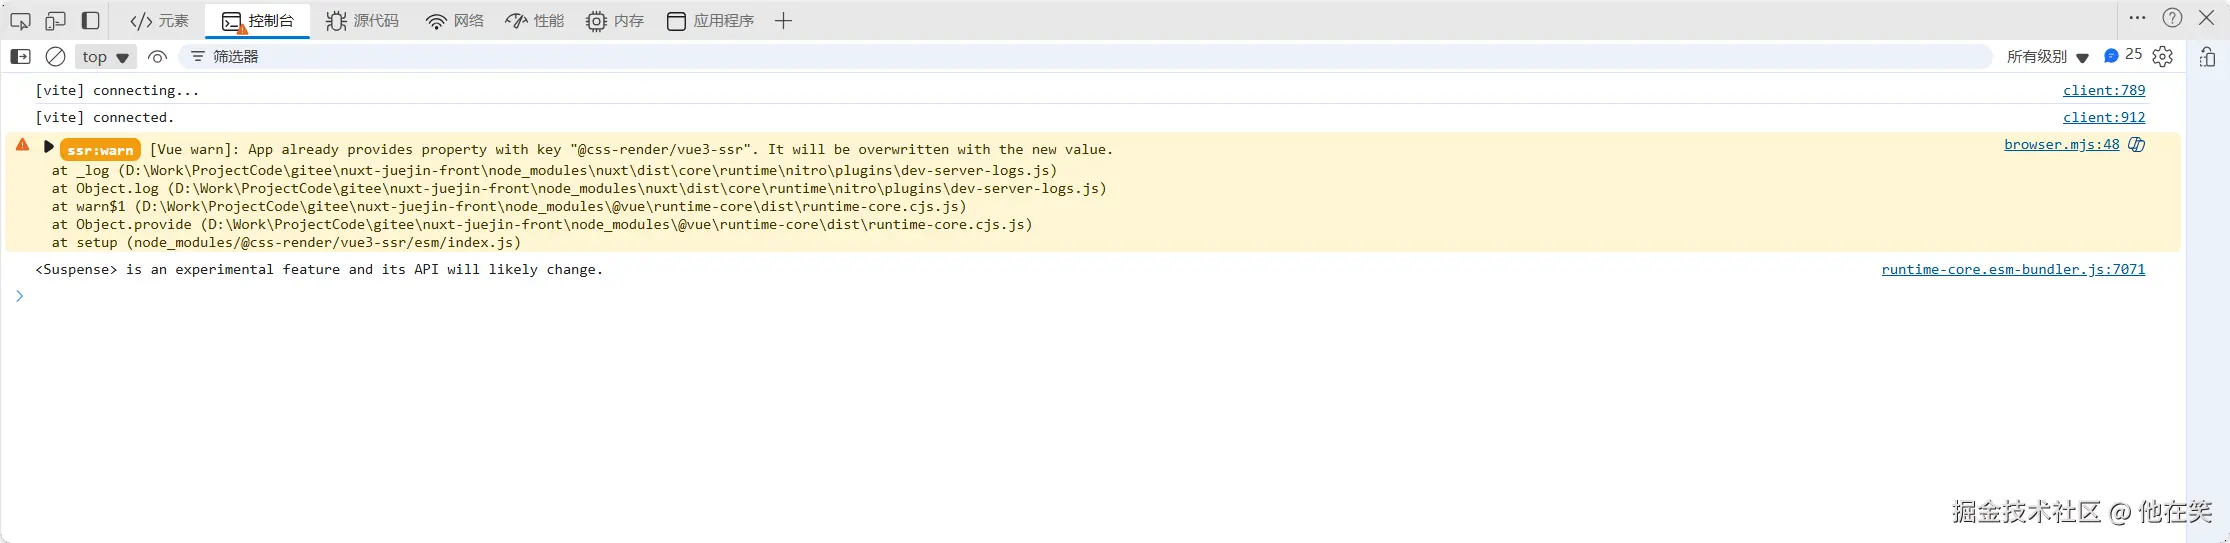Add a new tool with plus icon
The height and width of the screenshot is (543, 2230).
[784, 21]
